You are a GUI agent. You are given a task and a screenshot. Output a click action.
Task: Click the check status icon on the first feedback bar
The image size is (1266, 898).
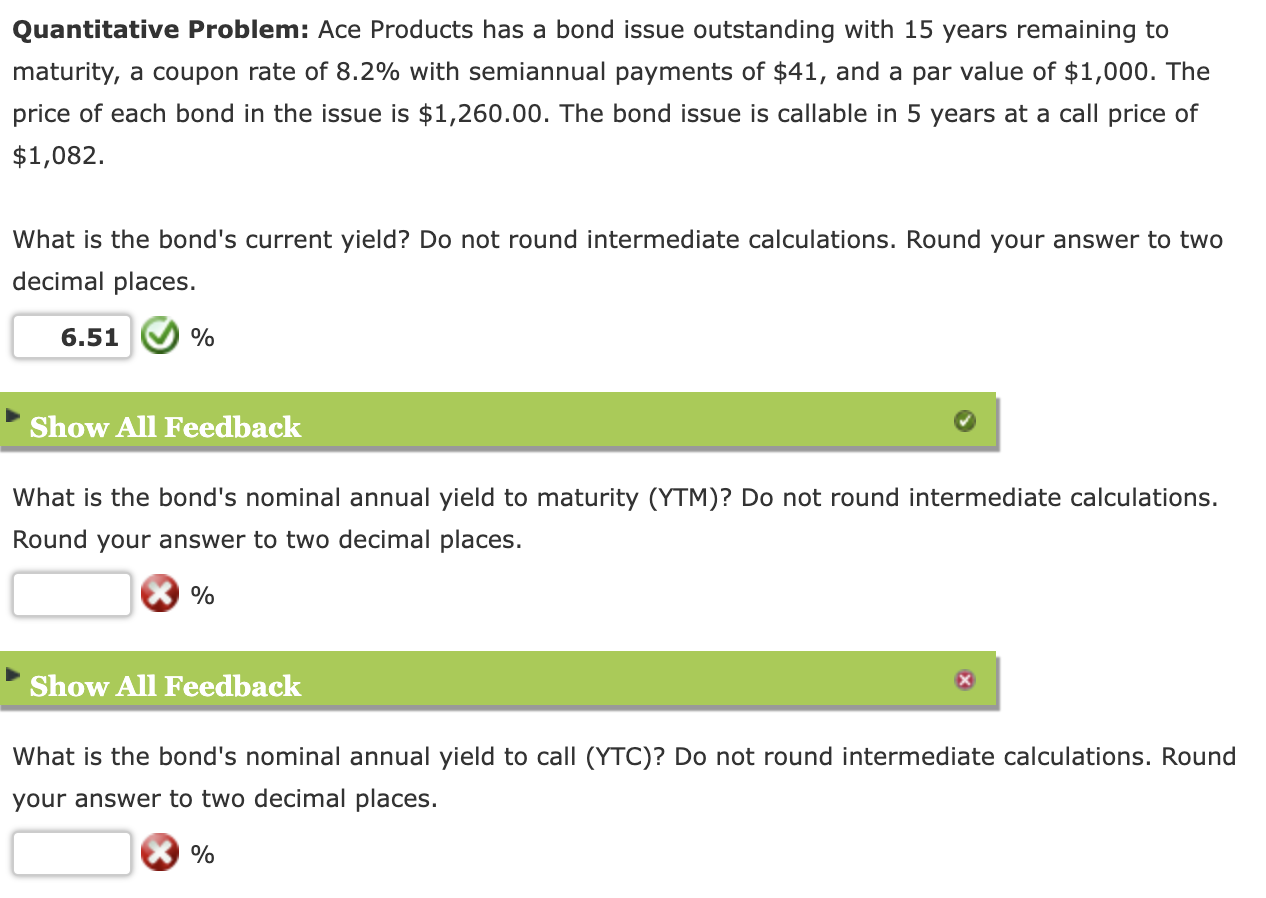[x=965, y=421]
